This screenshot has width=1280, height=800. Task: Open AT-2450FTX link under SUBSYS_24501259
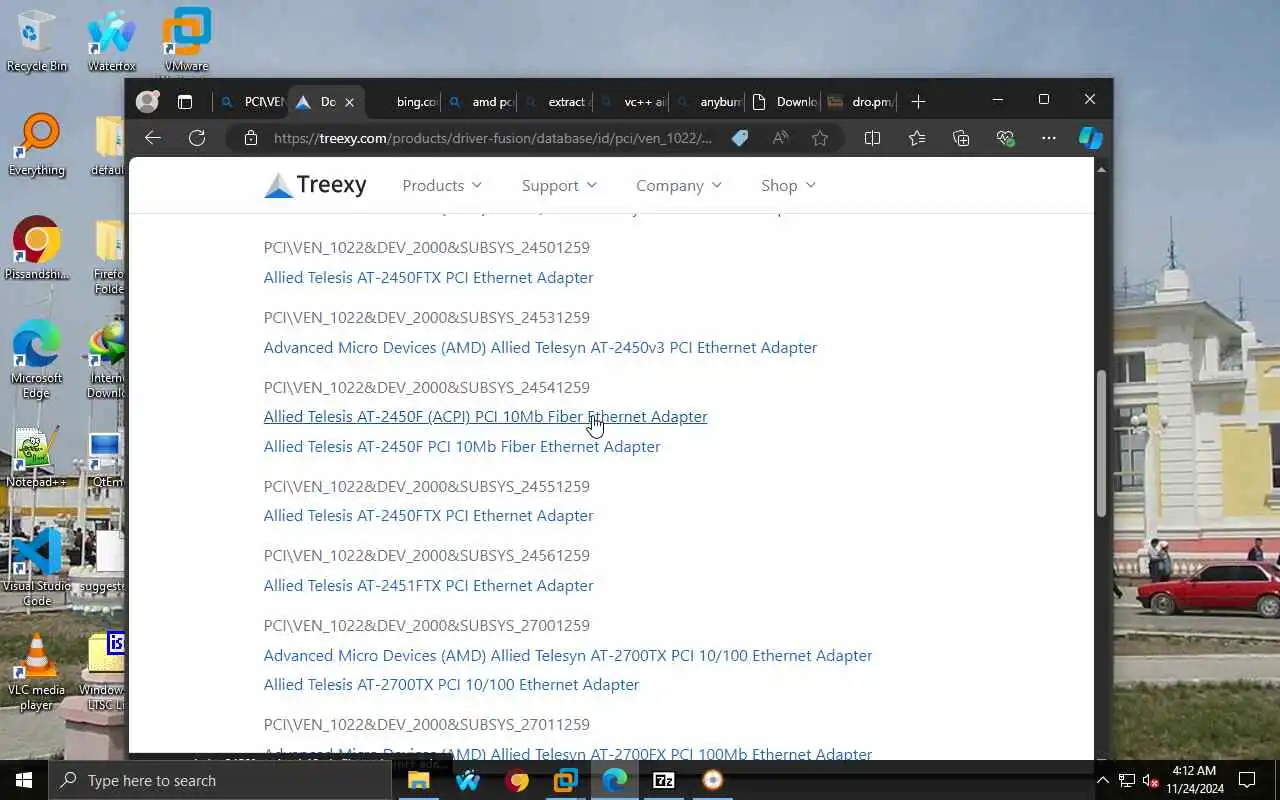pos(428,277)
